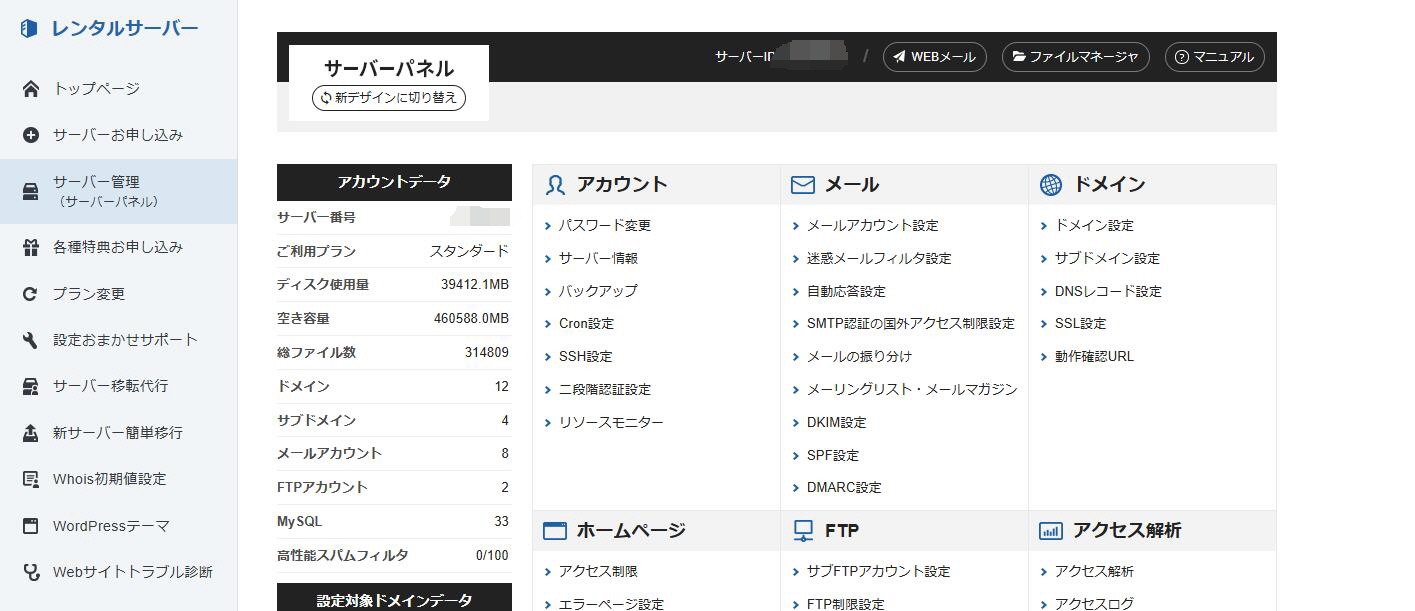Open サブFTPアカウント設定 link
The image size is (1415, 611).
tap(878, 572)
